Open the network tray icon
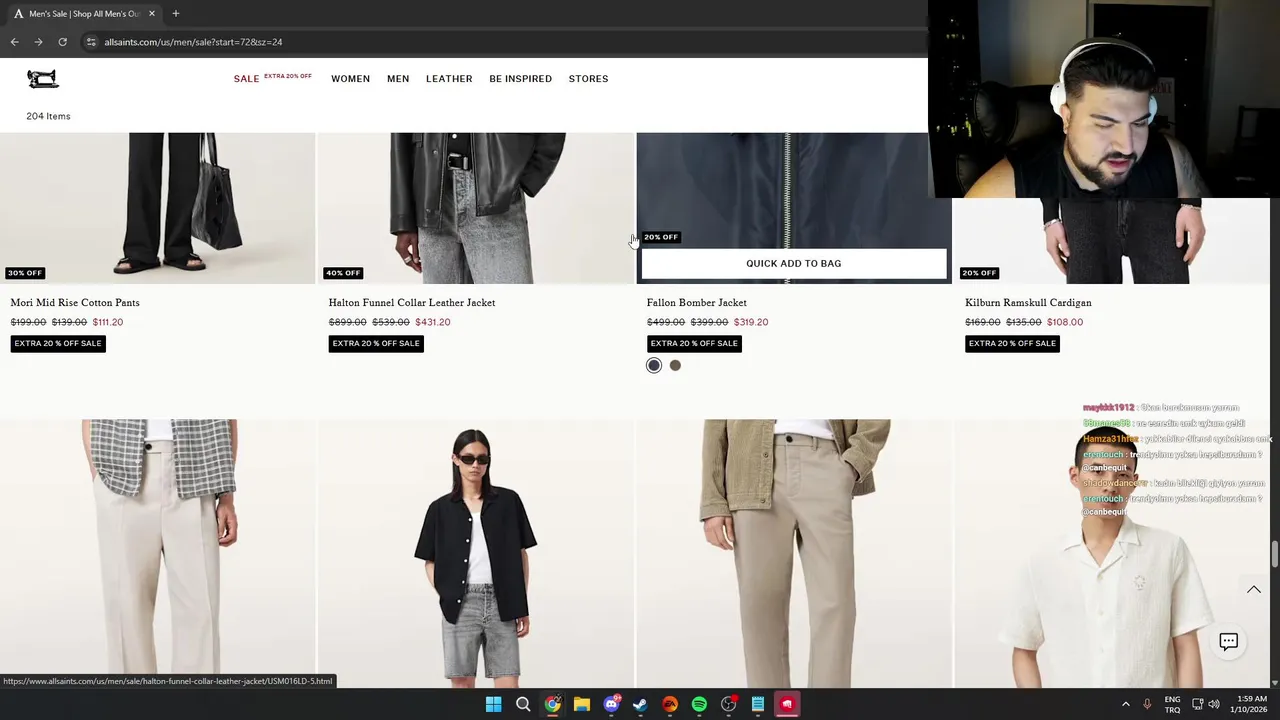1280x720 pixels. pyautogui.click(x=1198, y=704)
